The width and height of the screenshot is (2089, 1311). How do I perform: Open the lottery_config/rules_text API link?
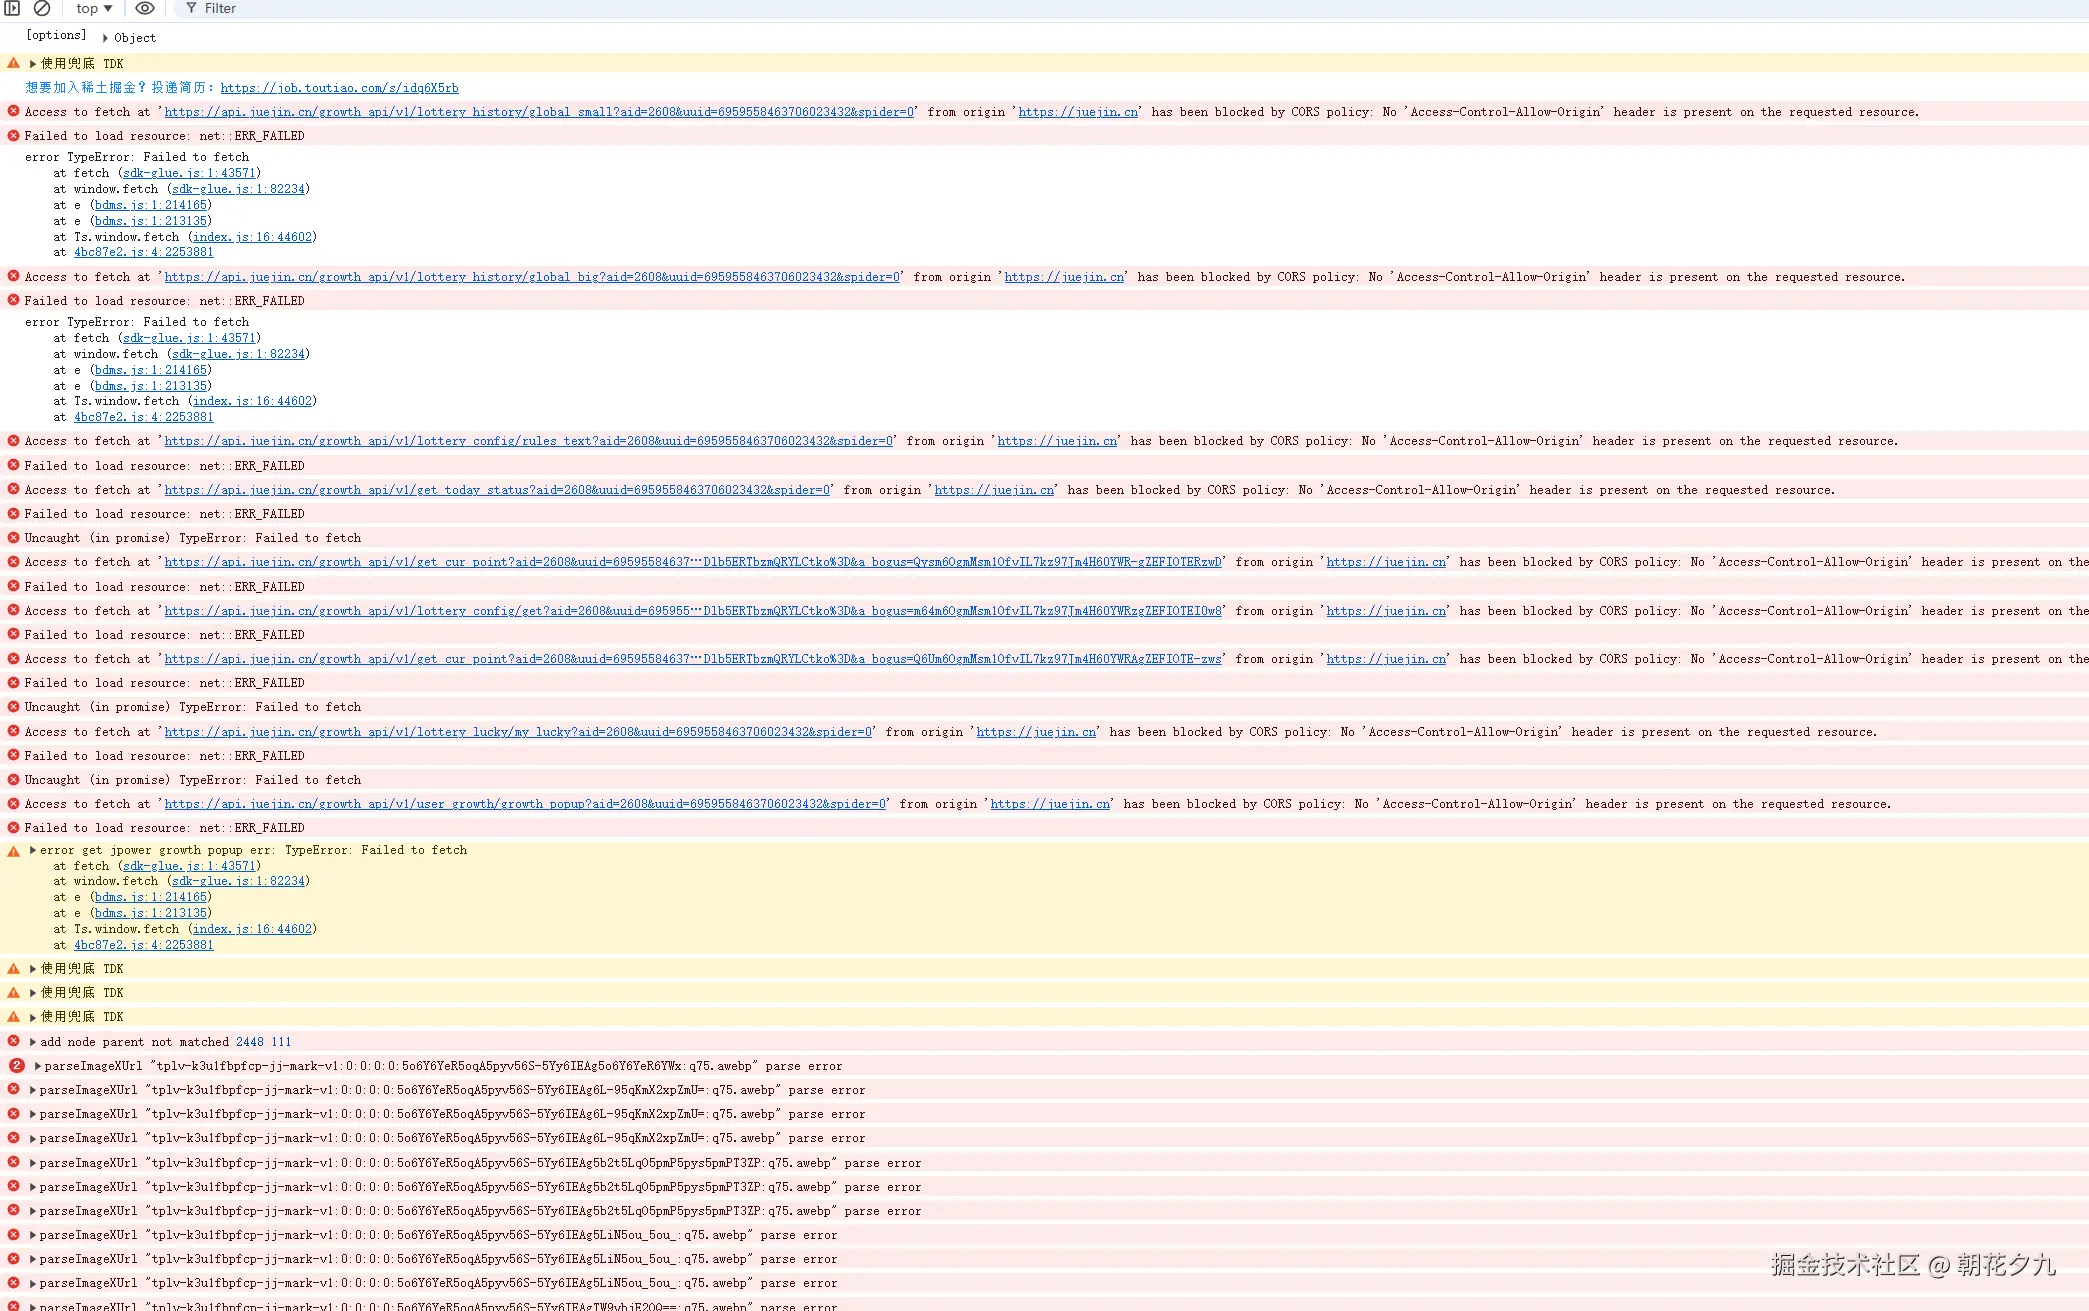pyautogui.click(x=528, y=441)
